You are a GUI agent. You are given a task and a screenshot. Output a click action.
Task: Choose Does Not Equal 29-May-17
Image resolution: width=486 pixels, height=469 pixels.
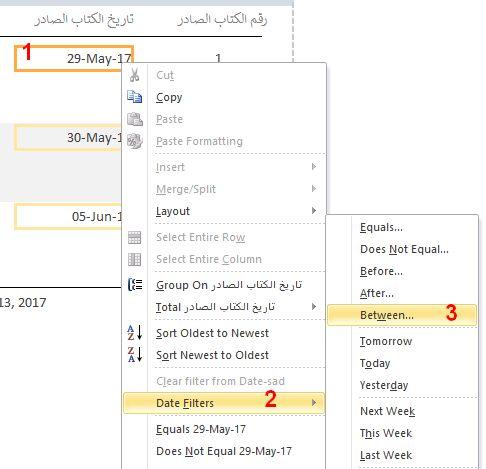coord(224,451)
